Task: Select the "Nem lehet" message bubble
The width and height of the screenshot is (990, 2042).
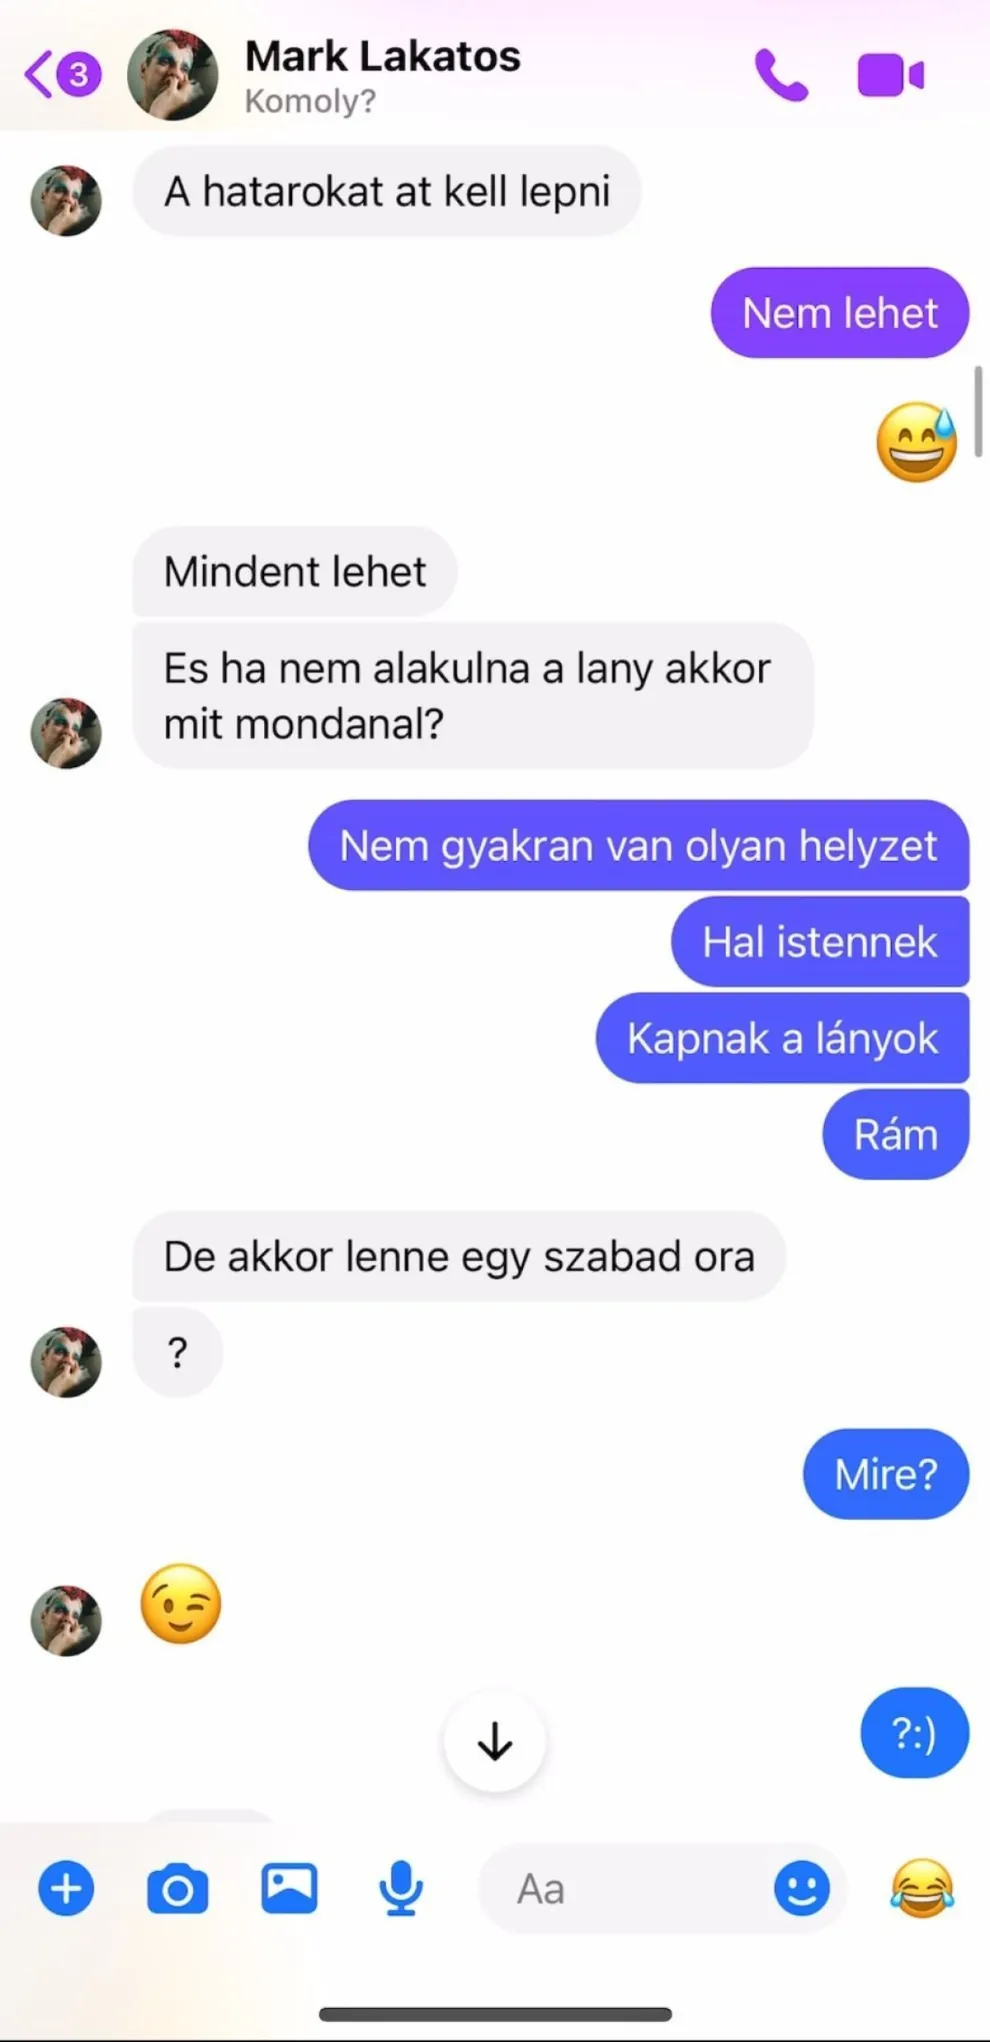Action: (x=840, y=313)
